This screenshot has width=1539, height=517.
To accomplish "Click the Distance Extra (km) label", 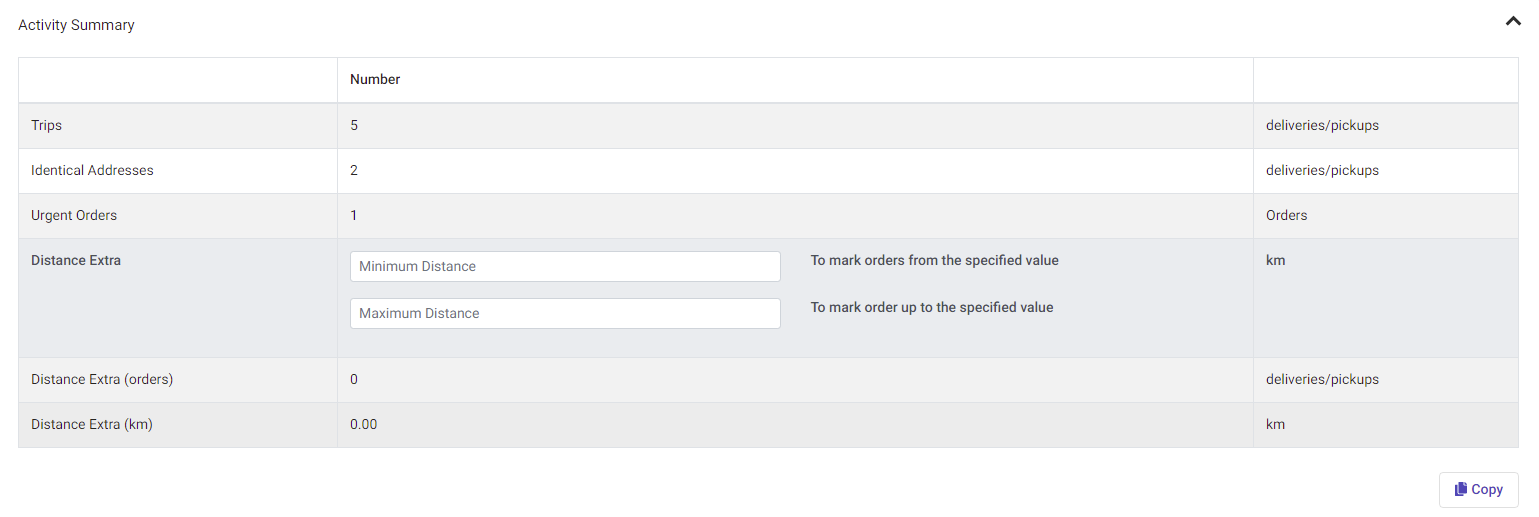I will pyautogui.click(x=92, y=424).
